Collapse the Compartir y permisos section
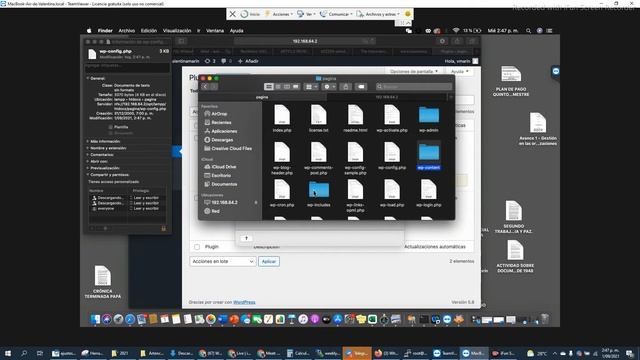The width and height of the screenshot is (640, 360). tap(87, 175)
